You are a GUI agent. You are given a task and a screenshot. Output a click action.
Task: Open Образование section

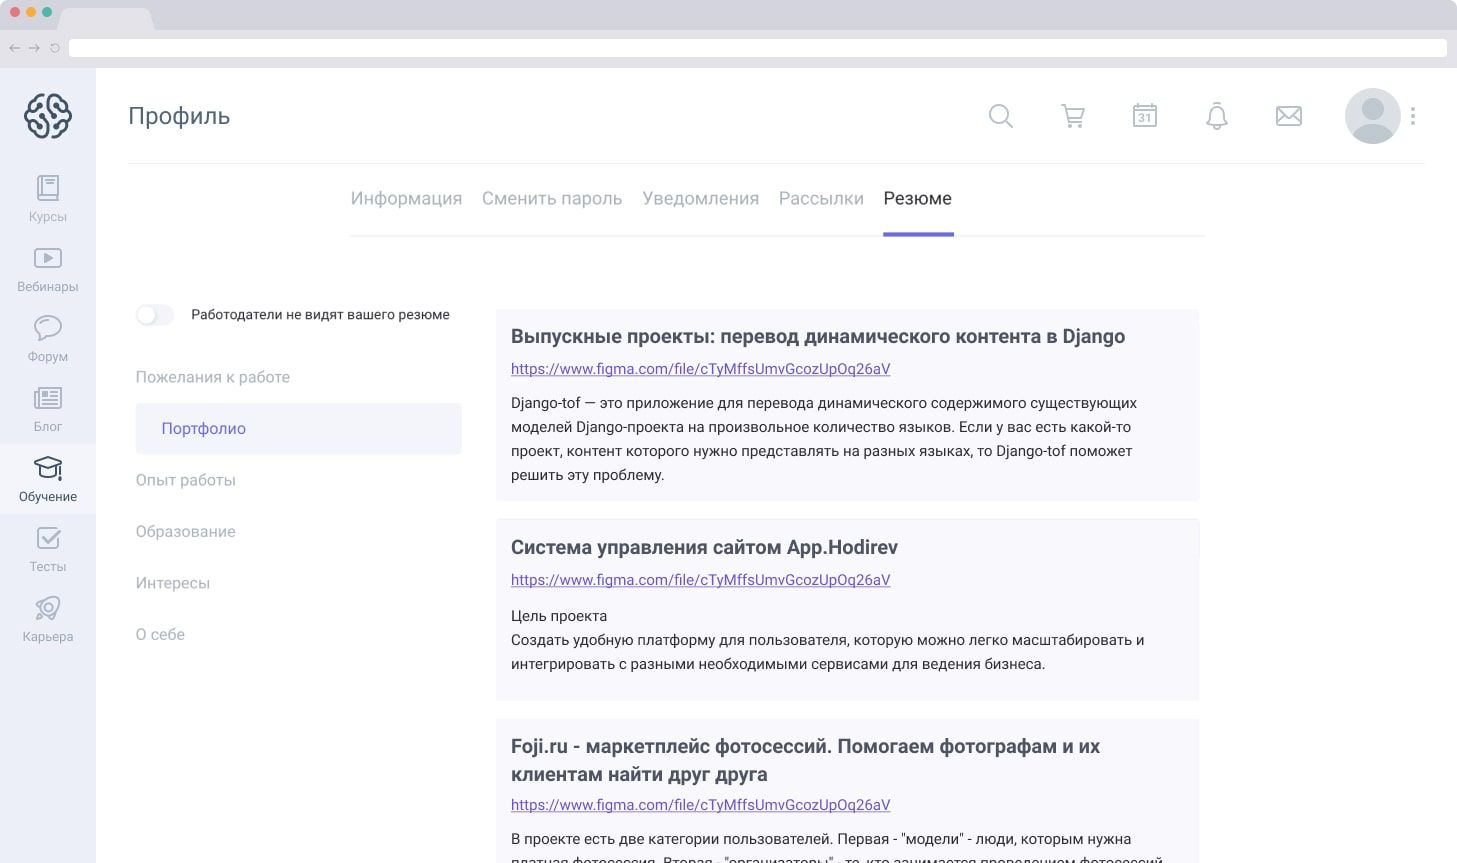point(186,531)
